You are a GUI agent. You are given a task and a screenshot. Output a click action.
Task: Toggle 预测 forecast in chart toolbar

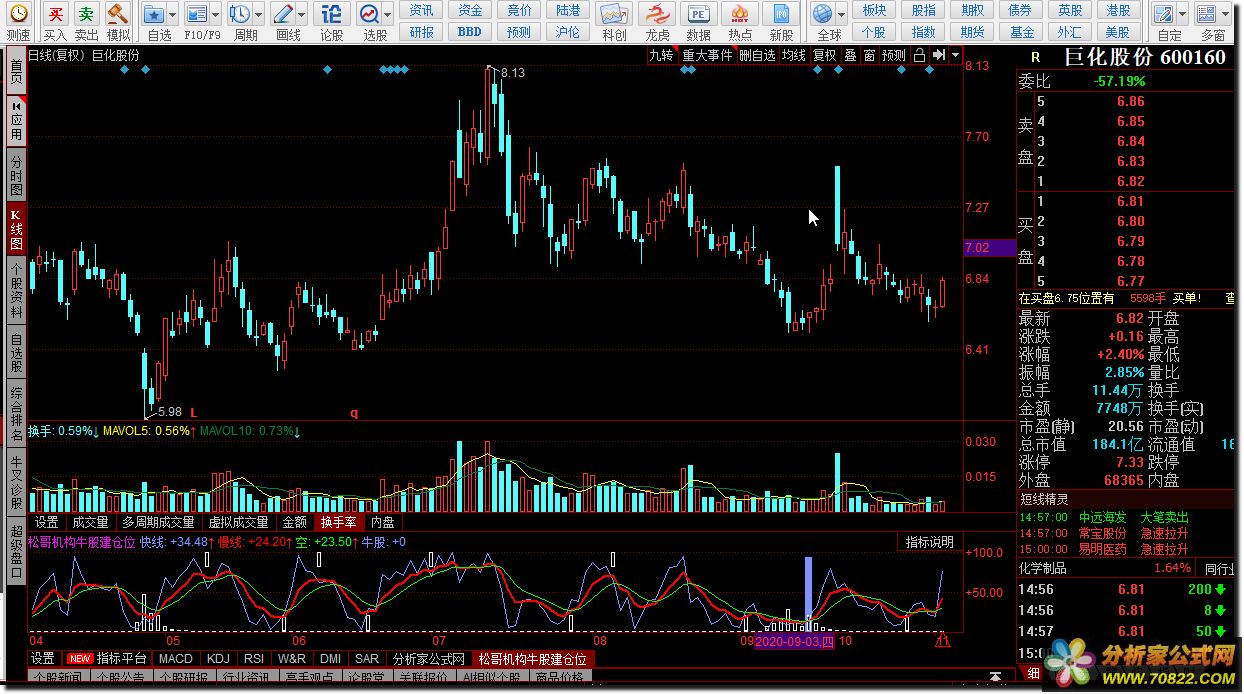(894, 55)
